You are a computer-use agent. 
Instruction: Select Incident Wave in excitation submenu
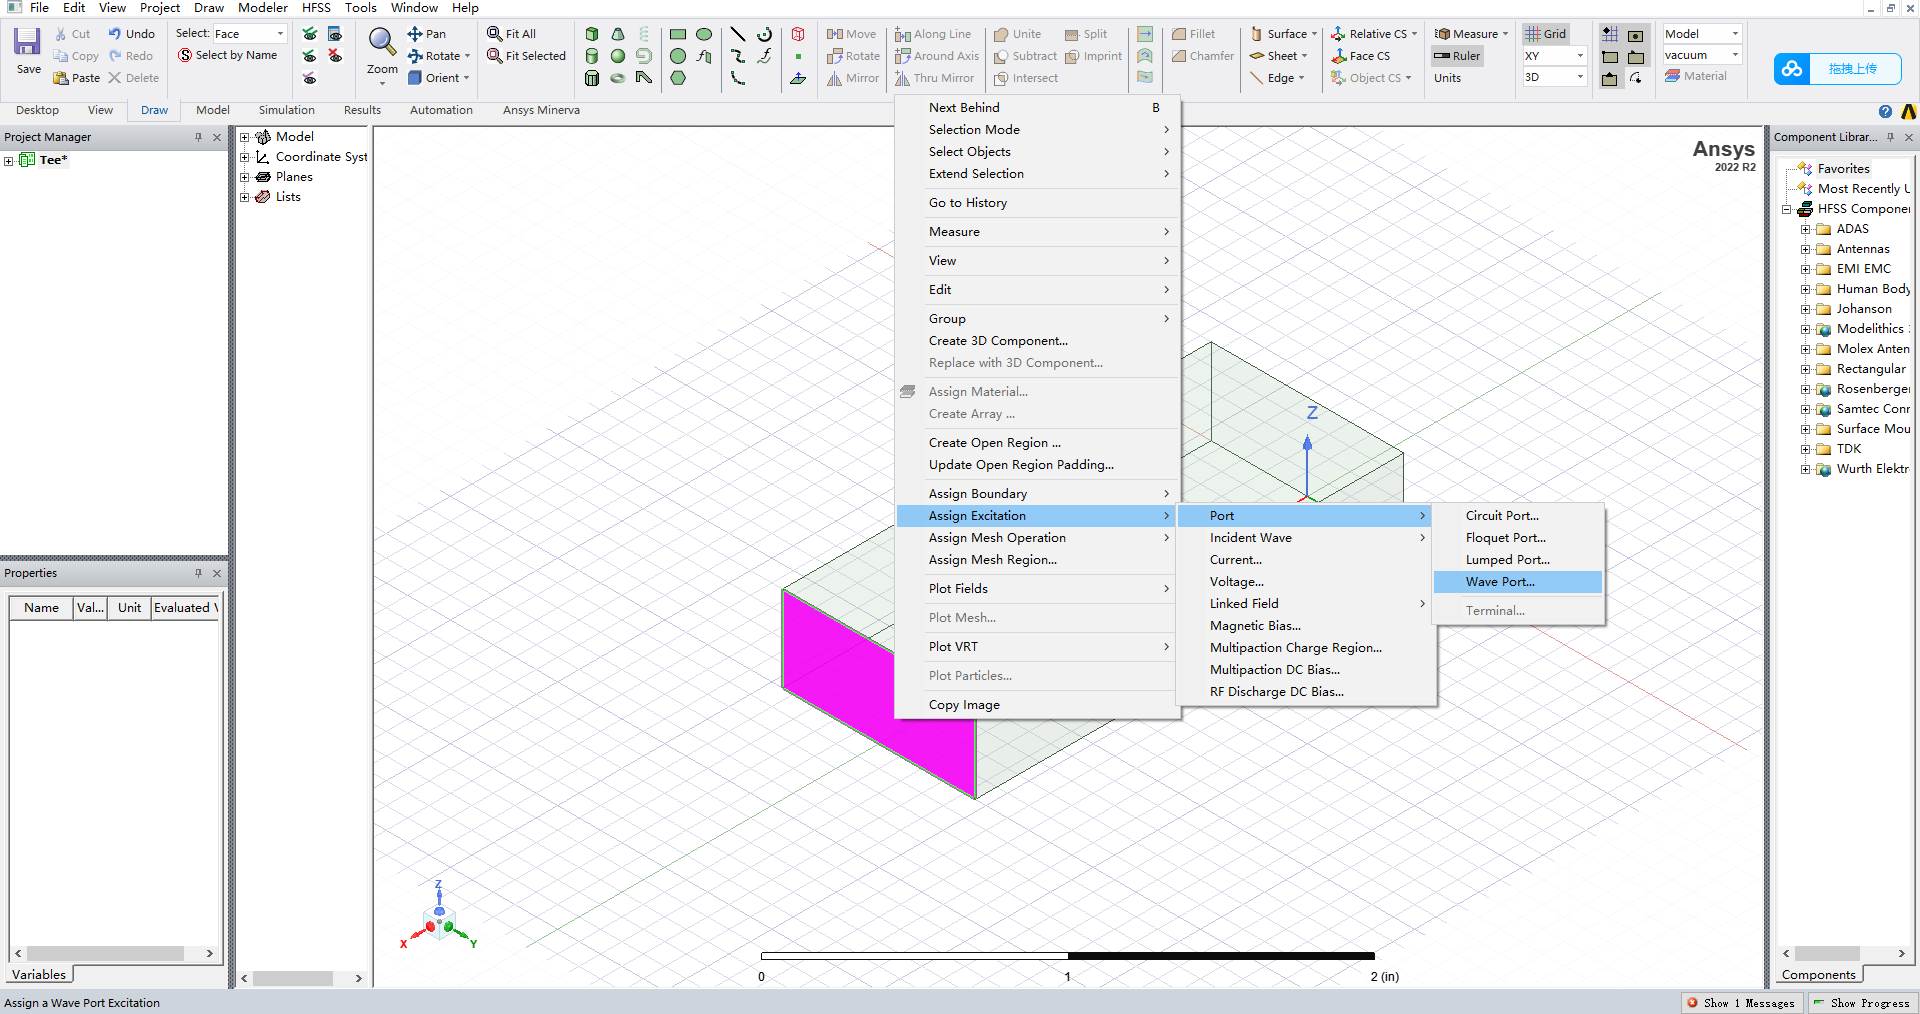(1306, 538)
